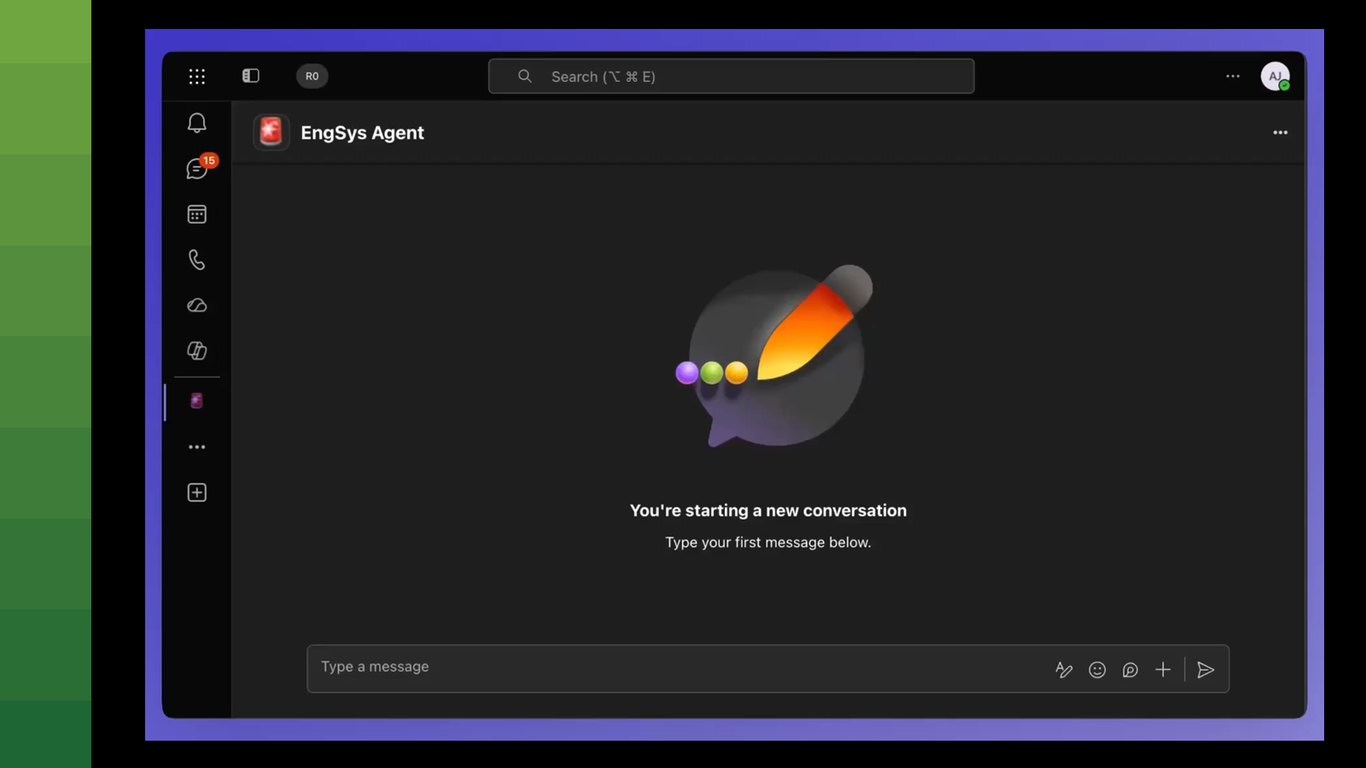Image resolution: width=1366 pixels, height=768 pixels.
Task: Open message formatting pen icon
Action: click(x=1064, y=670)
